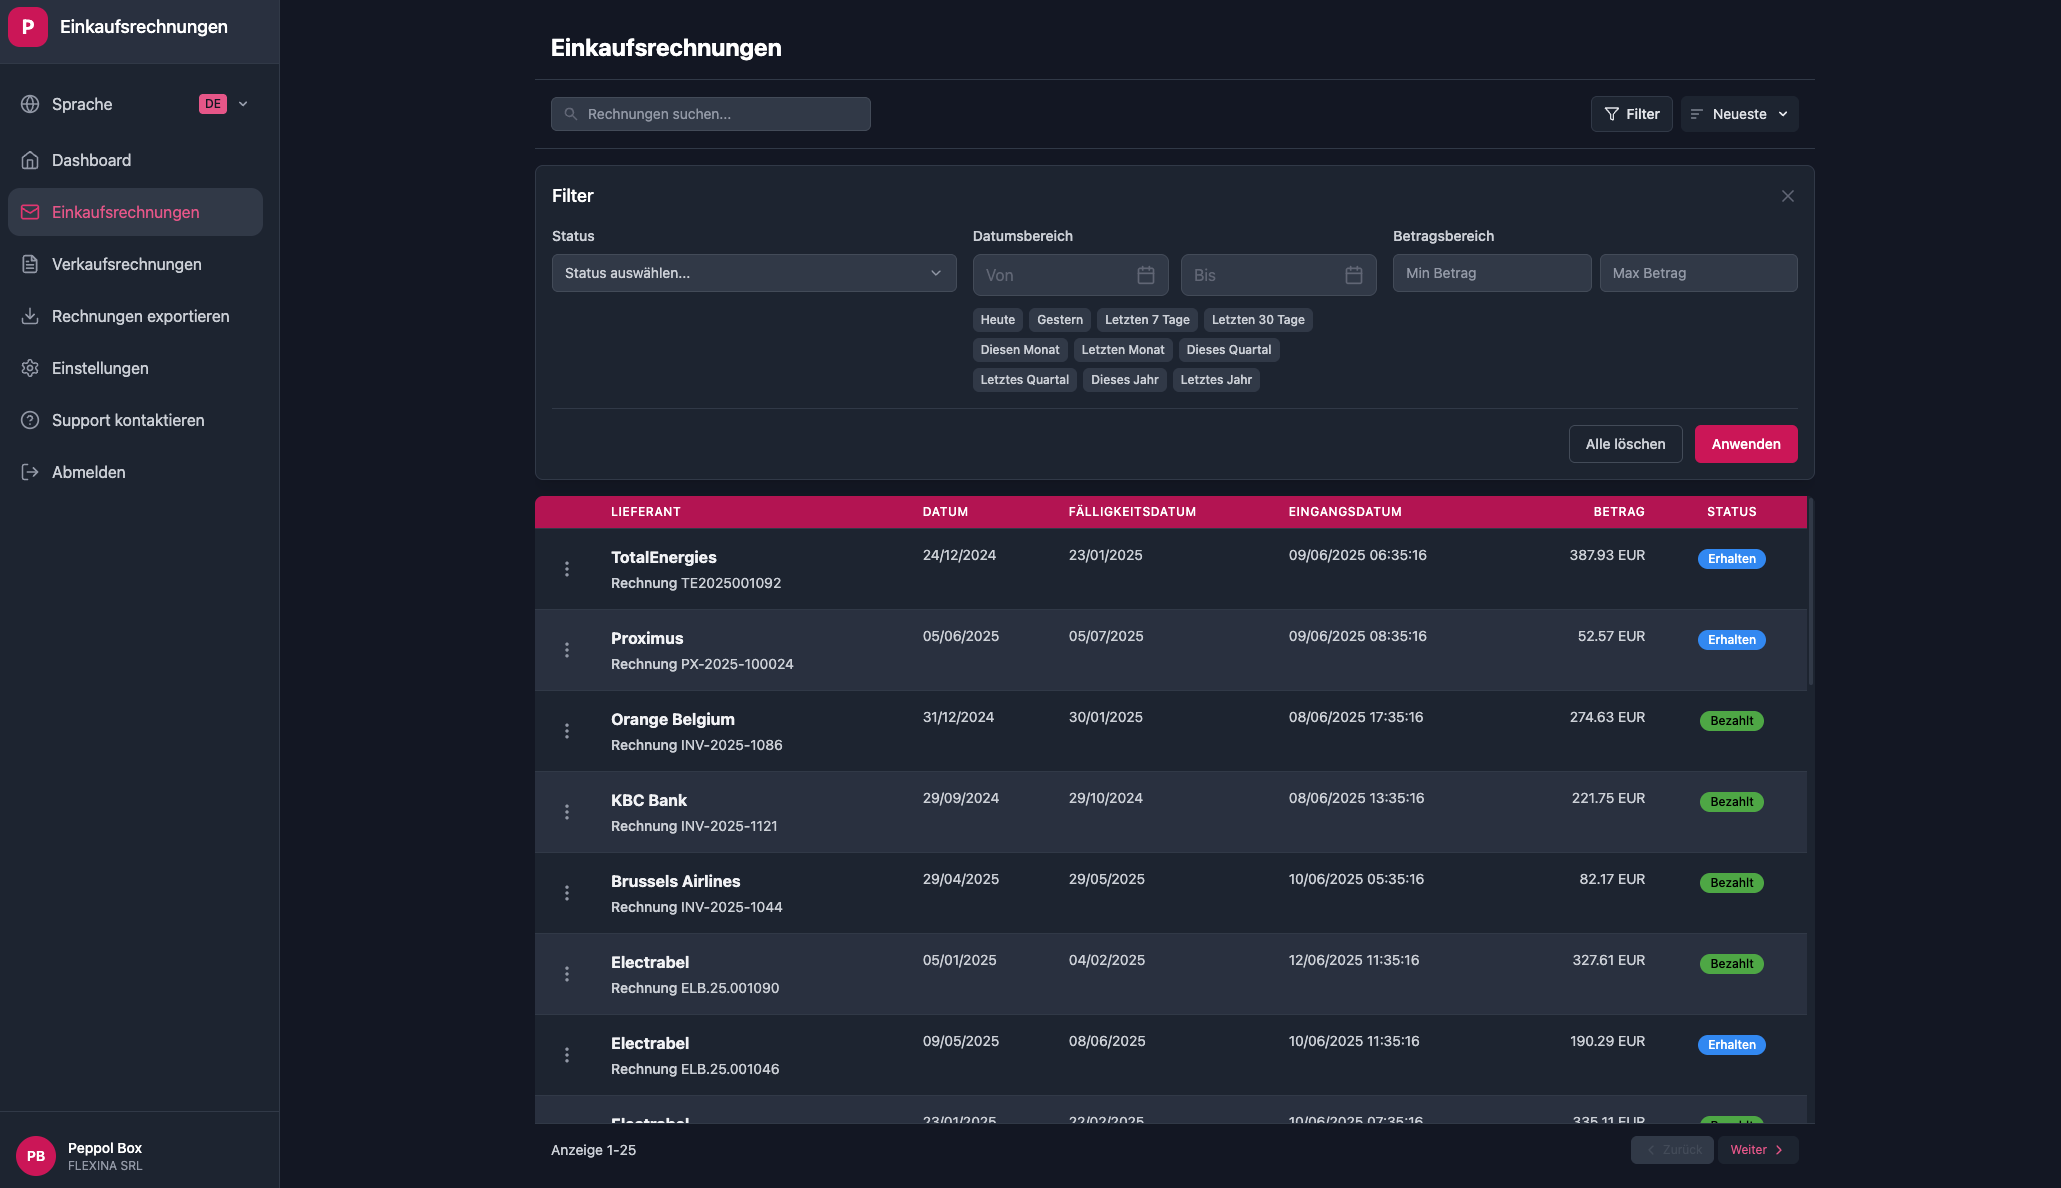The image size is (2061, 1188).
Task: Select the Letzten 30 Tage preset
Action: tap(1258, 320)
